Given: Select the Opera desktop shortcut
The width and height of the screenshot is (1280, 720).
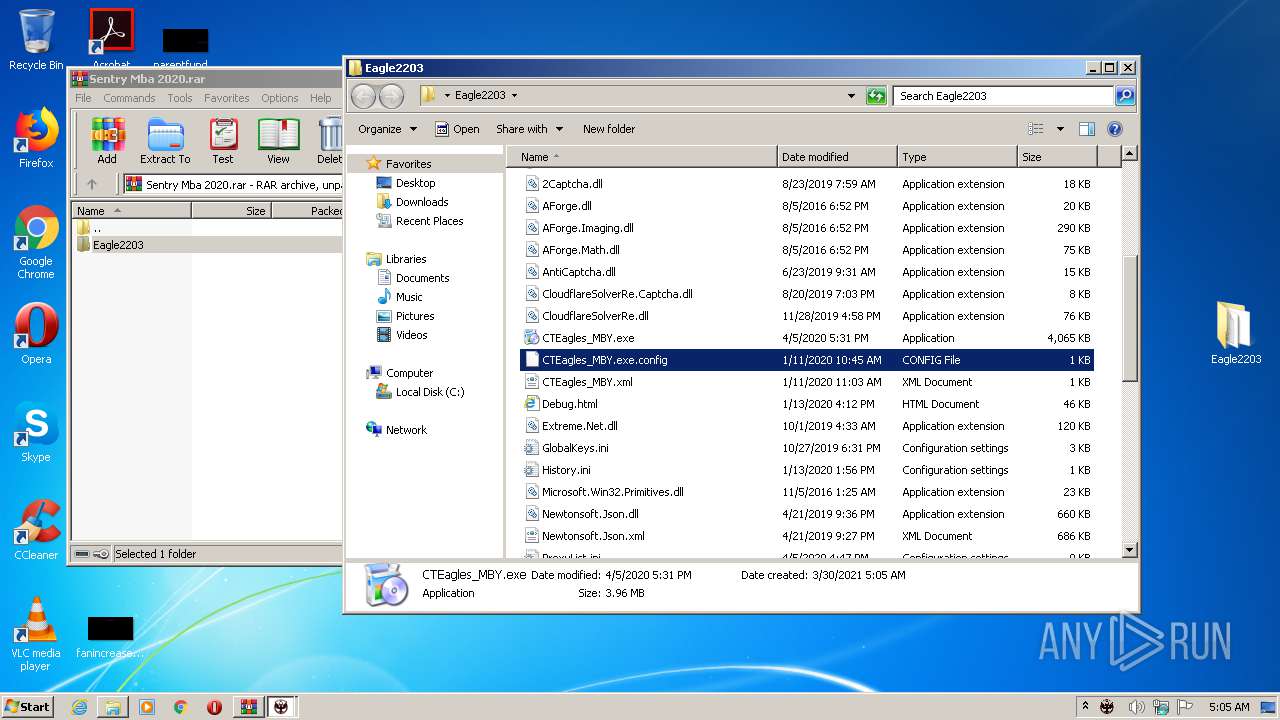Looking at the screenshot, I should [x=36, y=334].
